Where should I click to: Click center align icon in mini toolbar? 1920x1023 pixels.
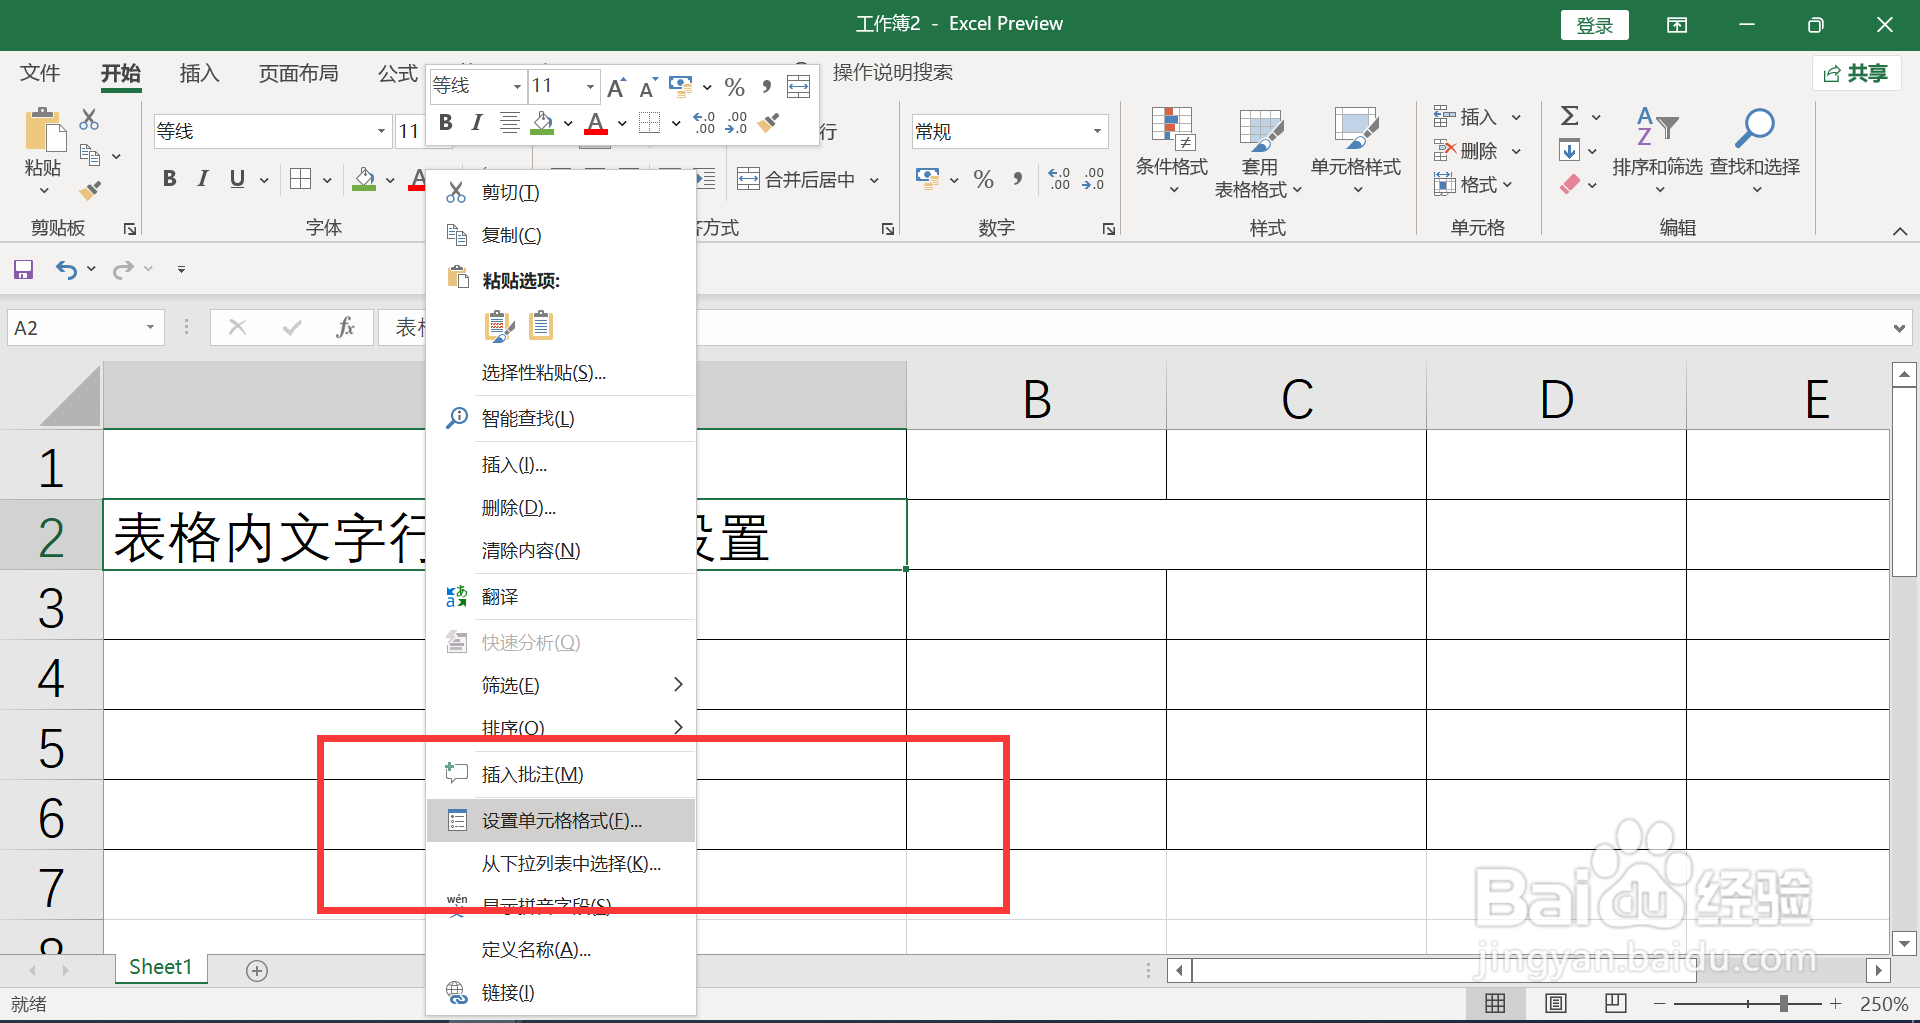click(510, 123)
